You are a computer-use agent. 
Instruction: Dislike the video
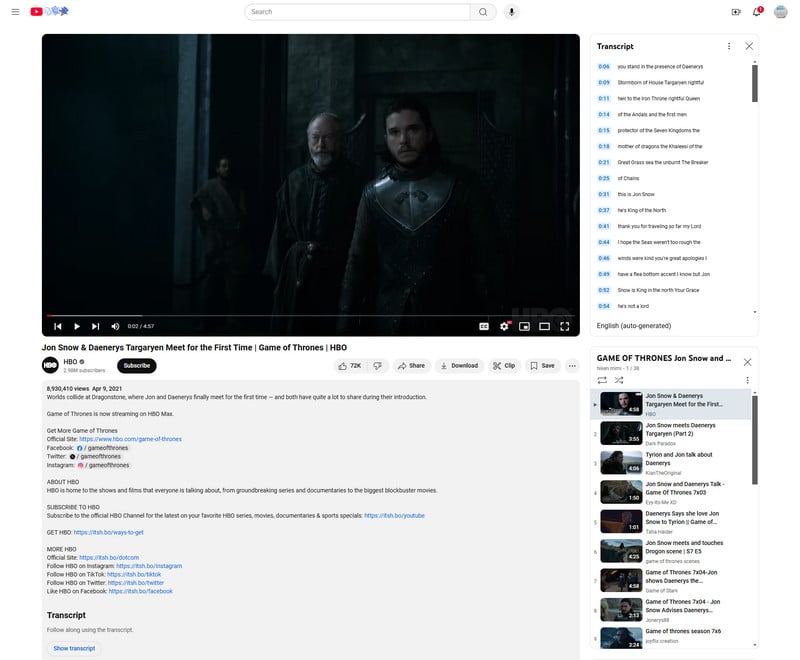(378, 366)
